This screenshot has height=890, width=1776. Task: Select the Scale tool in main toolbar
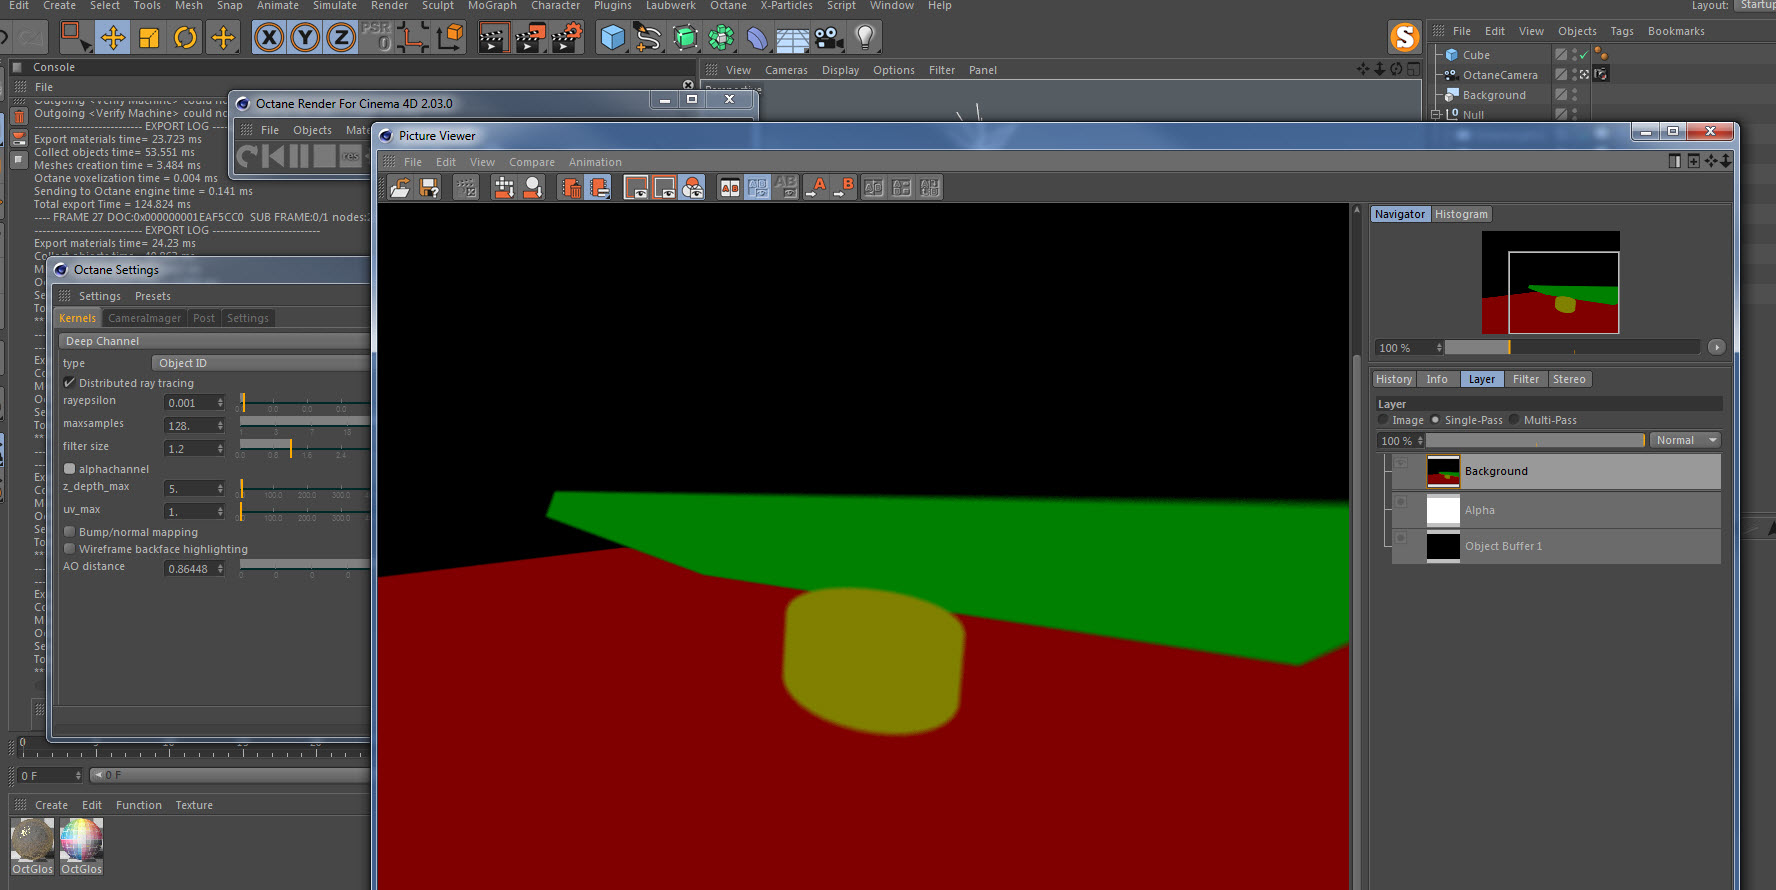coord(149,38)
